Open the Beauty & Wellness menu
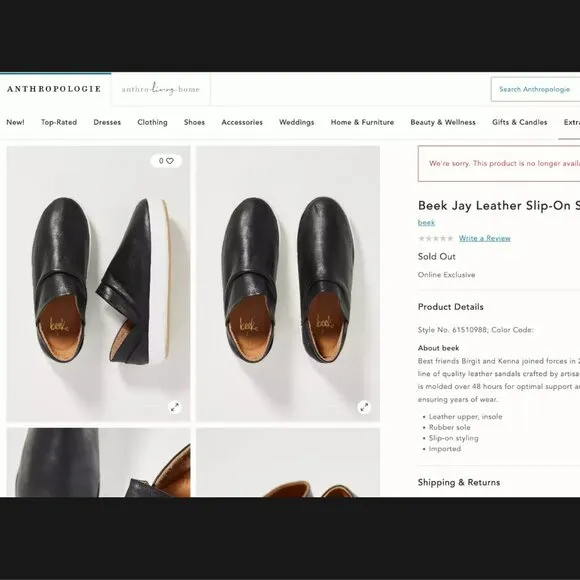This screenshot has height=580, width=580. (x=443, y=122)
